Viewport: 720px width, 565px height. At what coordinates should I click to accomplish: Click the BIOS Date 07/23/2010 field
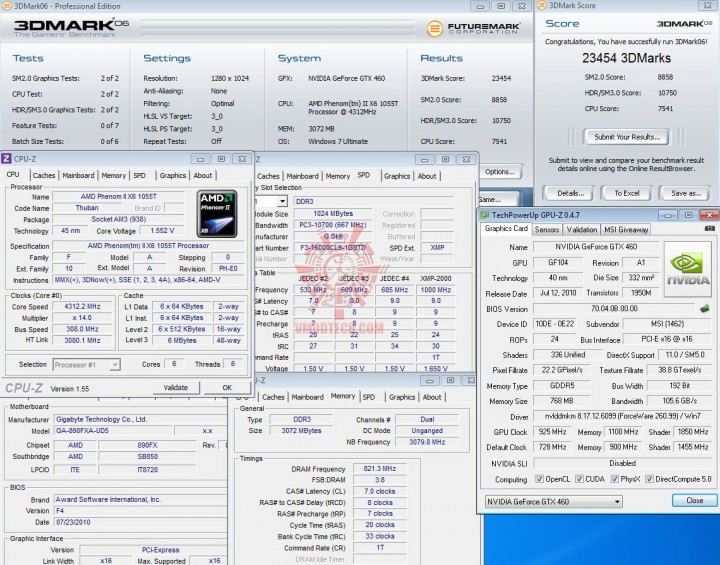pyautogui.click(x=140, y=522)
